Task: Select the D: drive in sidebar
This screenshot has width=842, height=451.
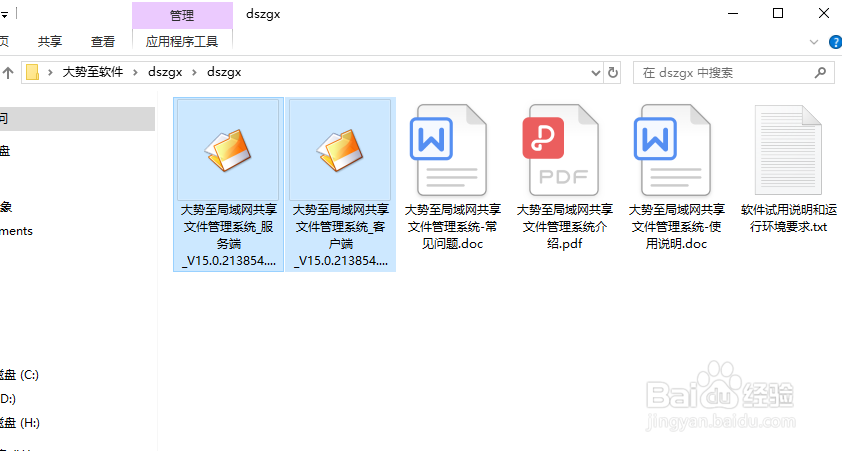Action: [x=8, y=399]
